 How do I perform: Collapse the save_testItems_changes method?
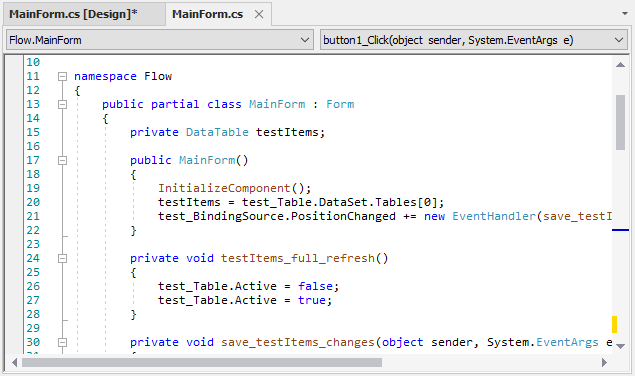tap(62, 342)
